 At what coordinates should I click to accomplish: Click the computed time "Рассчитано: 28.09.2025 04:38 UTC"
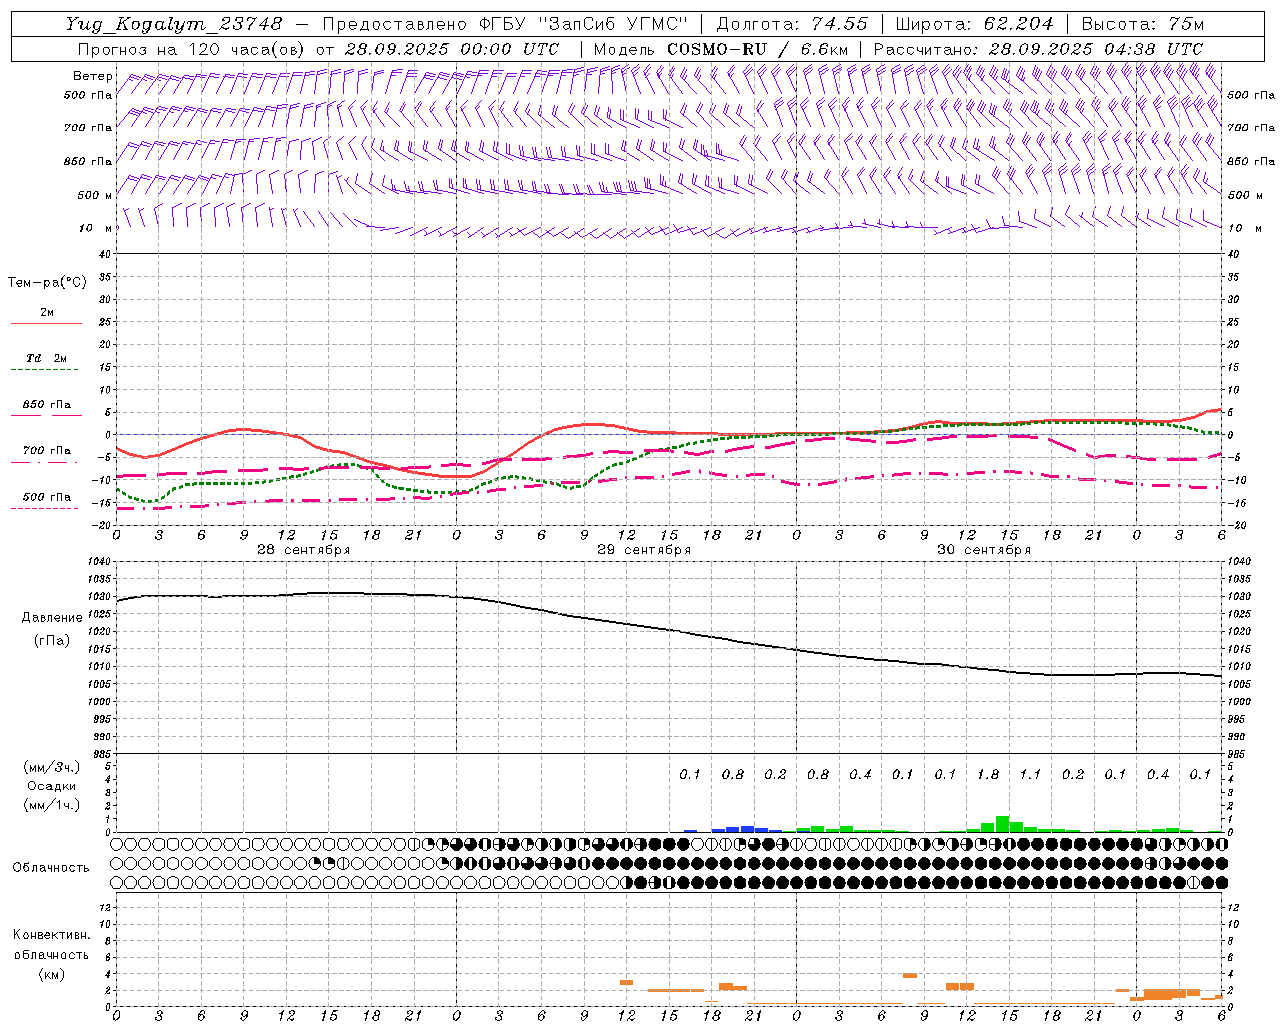pyautogui.click(x=1038, y=49)
